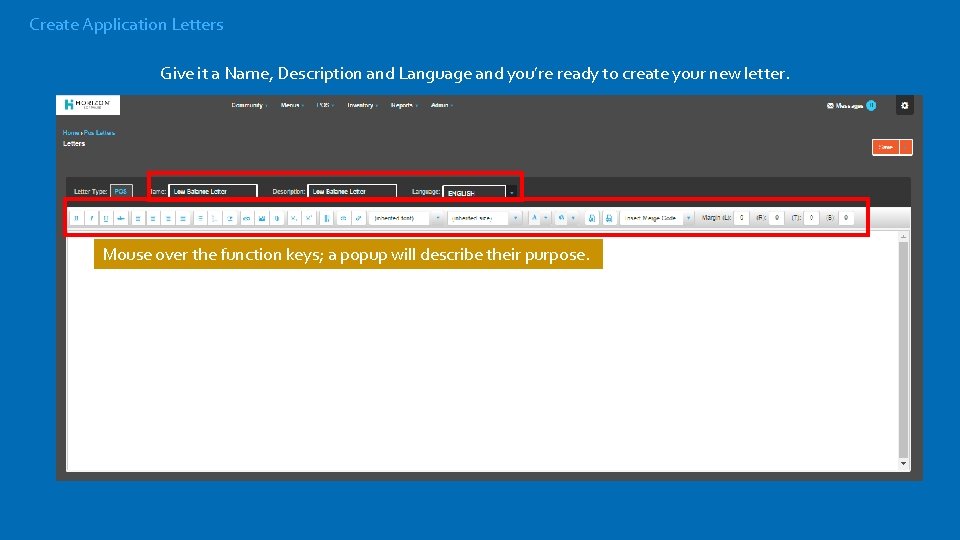Open the arrow beside the Save button
Image resolution: width=960 pixels, height=540 pixels.
click(x=906, y=148)
